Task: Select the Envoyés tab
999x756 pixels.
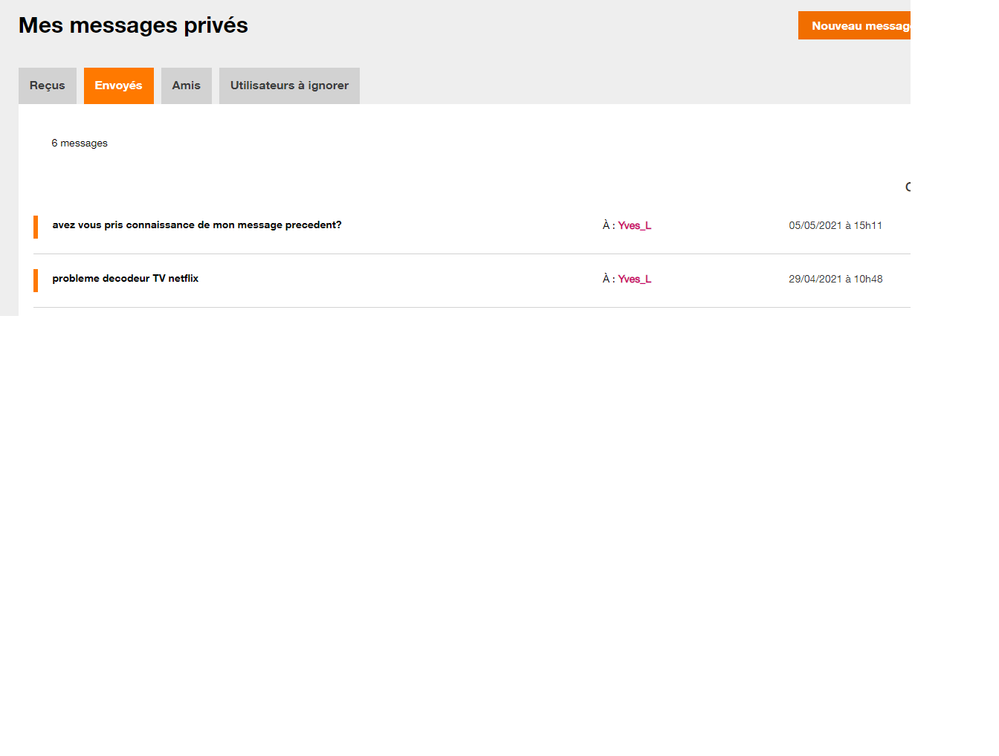Action: click(x=118, y=86)
